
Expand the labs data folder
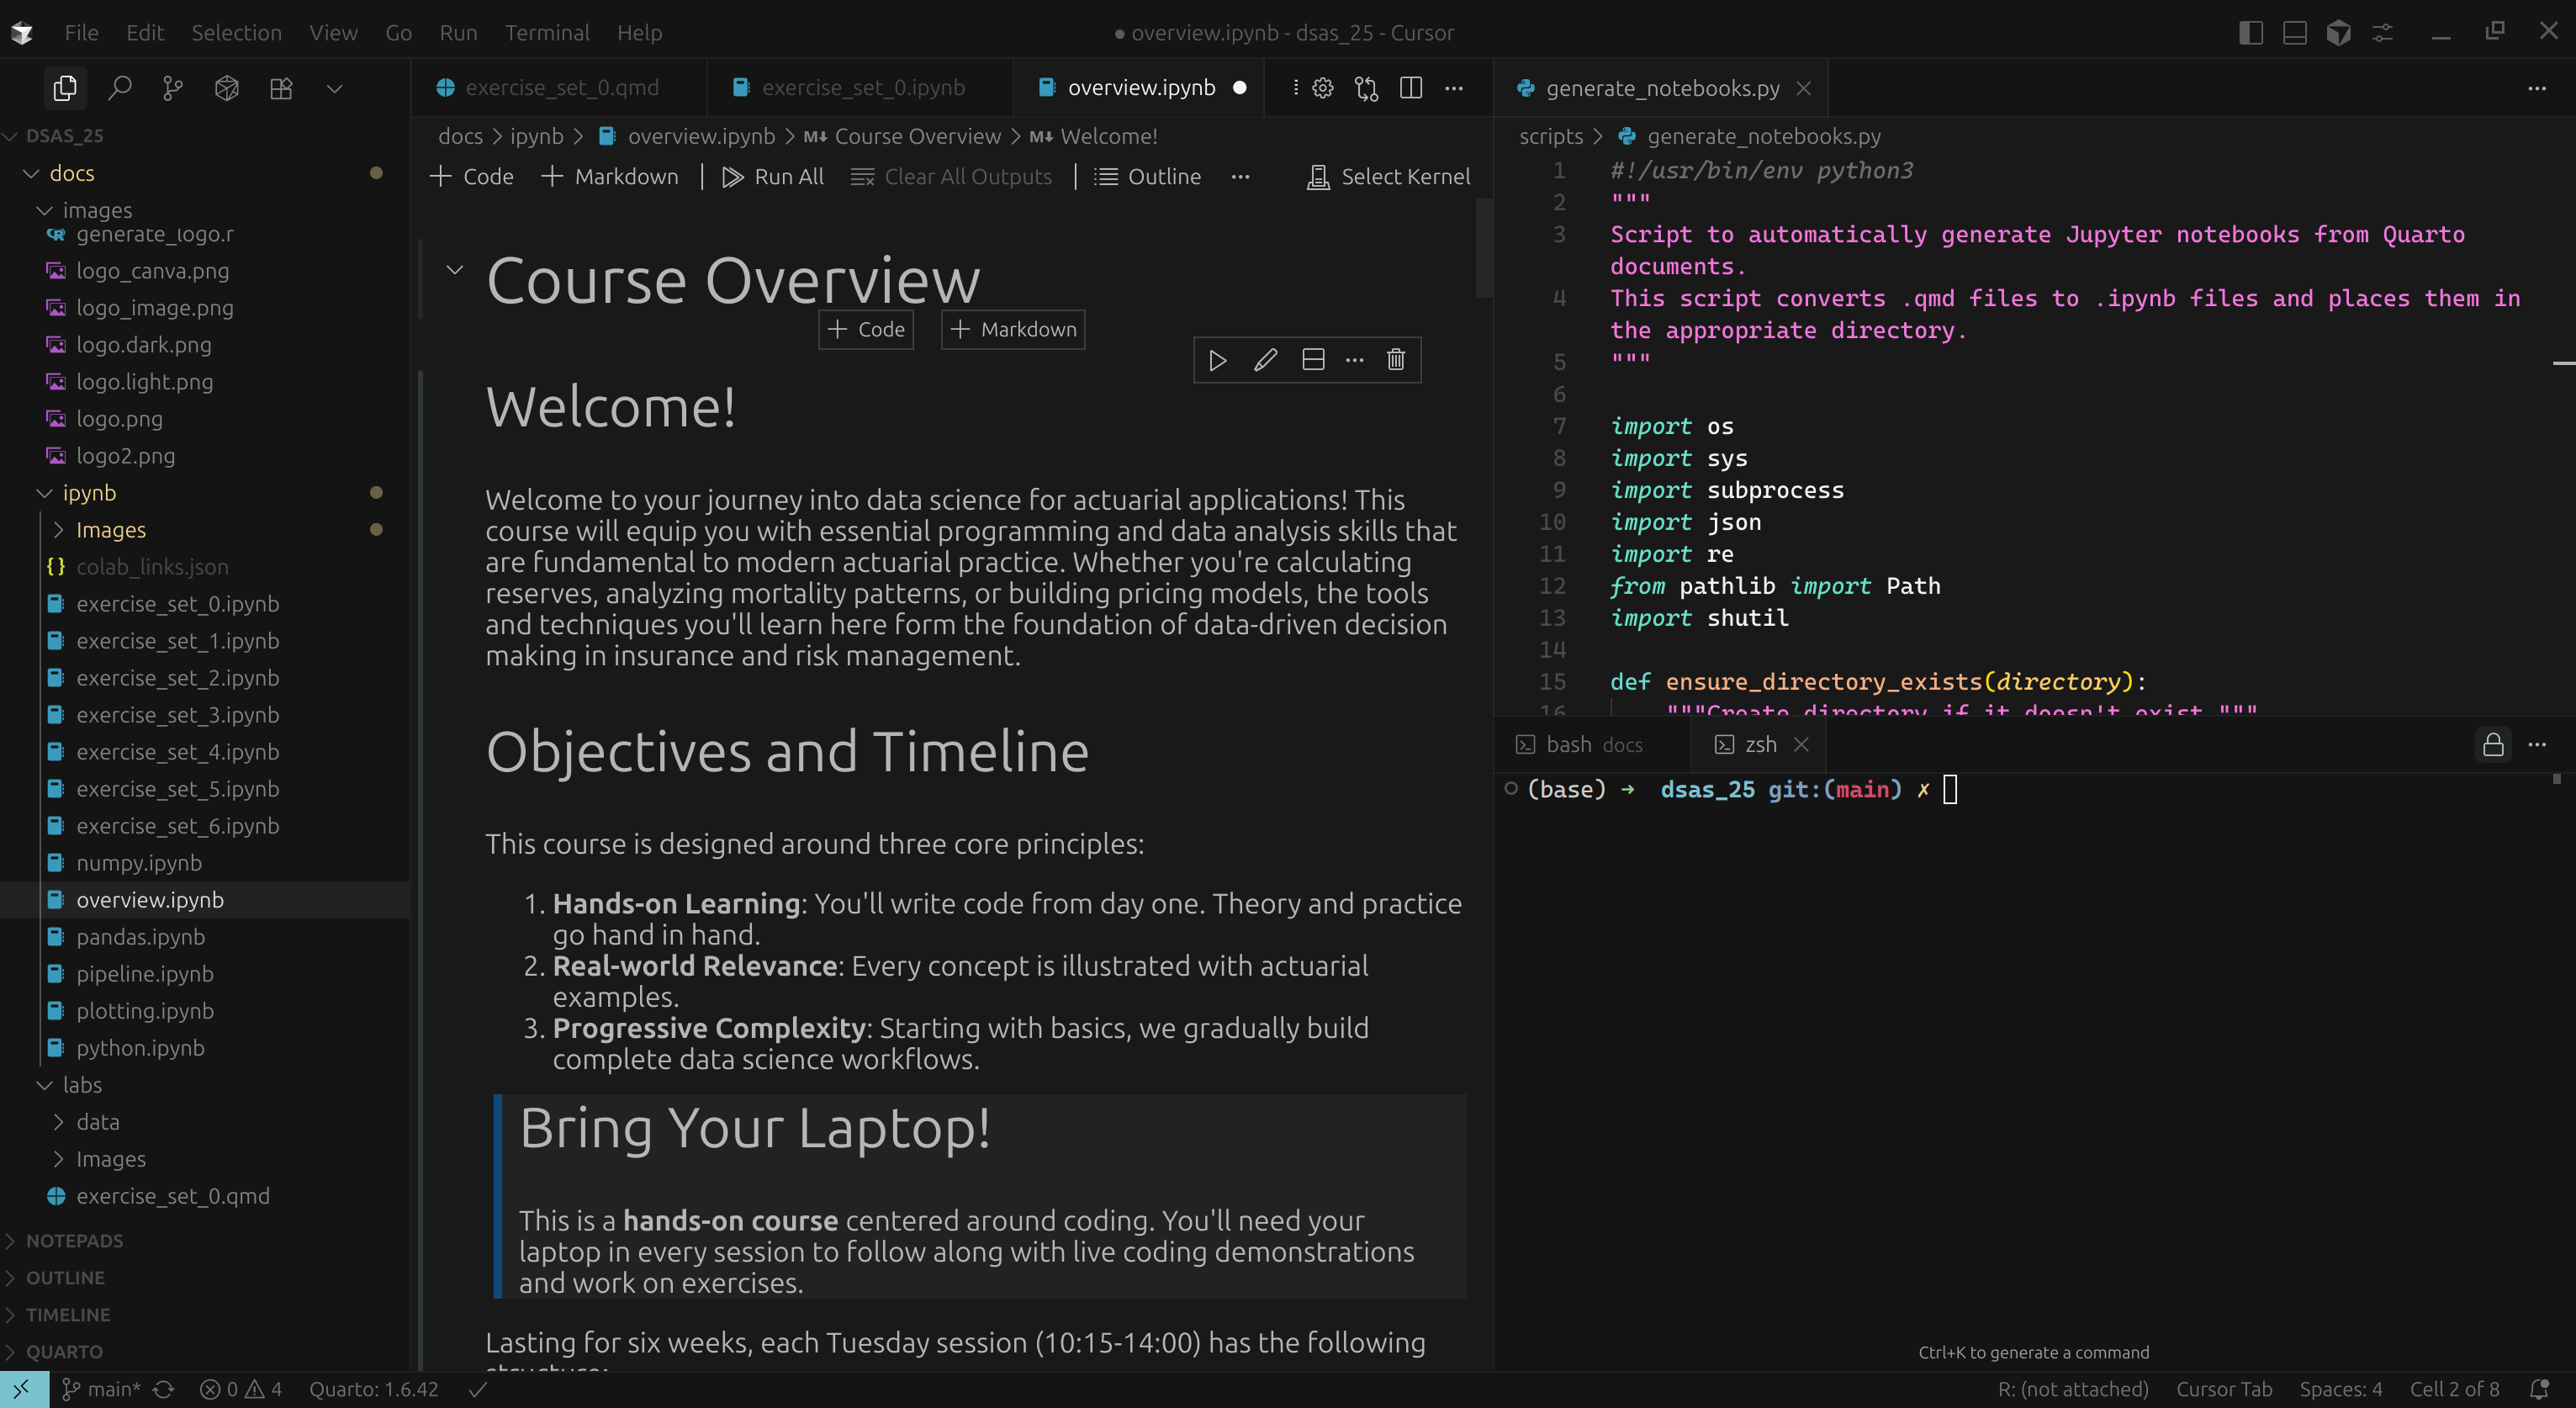pyautogui.click(x=97, y=1122)
